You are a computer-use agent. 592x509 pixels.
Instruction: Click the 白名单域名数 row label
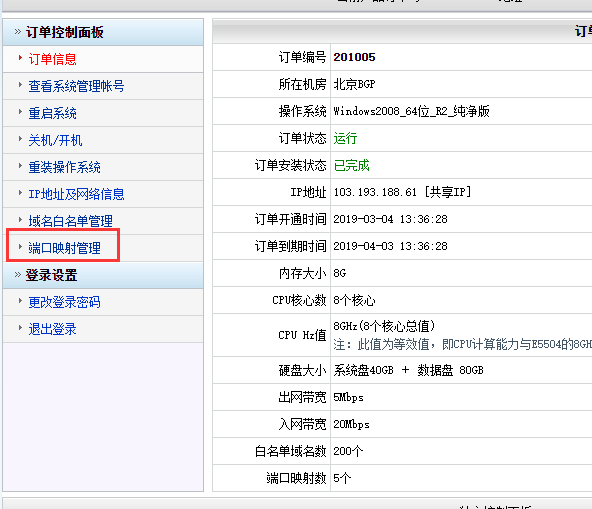(290, 451)
